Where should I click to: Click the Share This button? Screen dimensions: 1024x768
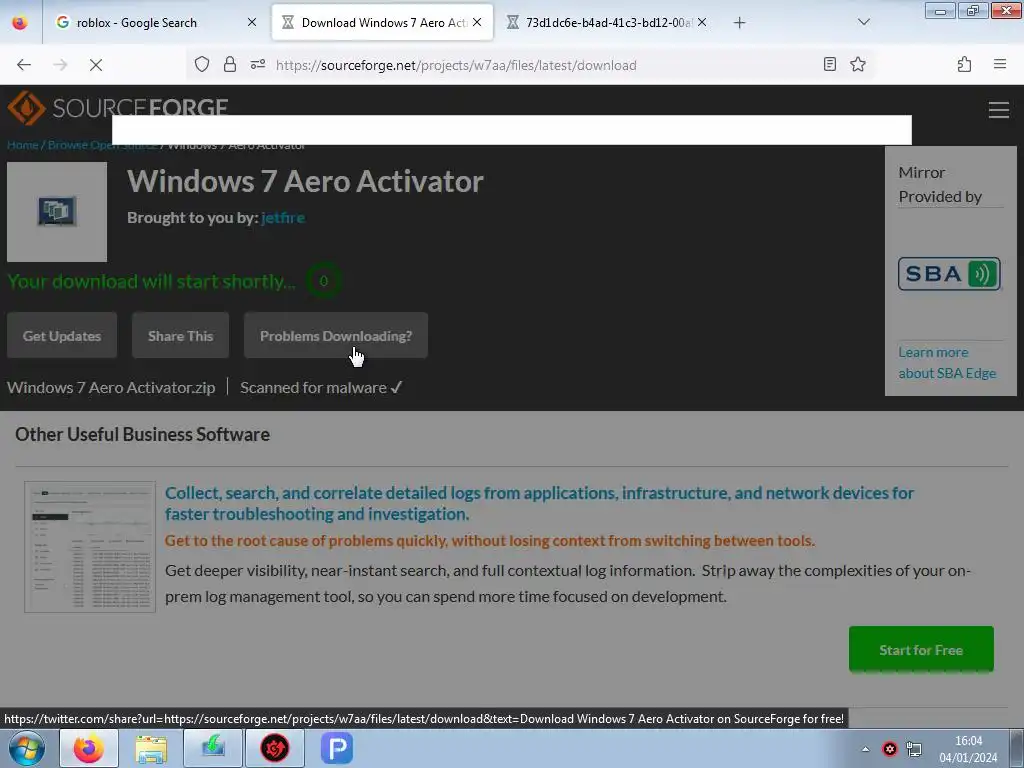tap(180, 336)
